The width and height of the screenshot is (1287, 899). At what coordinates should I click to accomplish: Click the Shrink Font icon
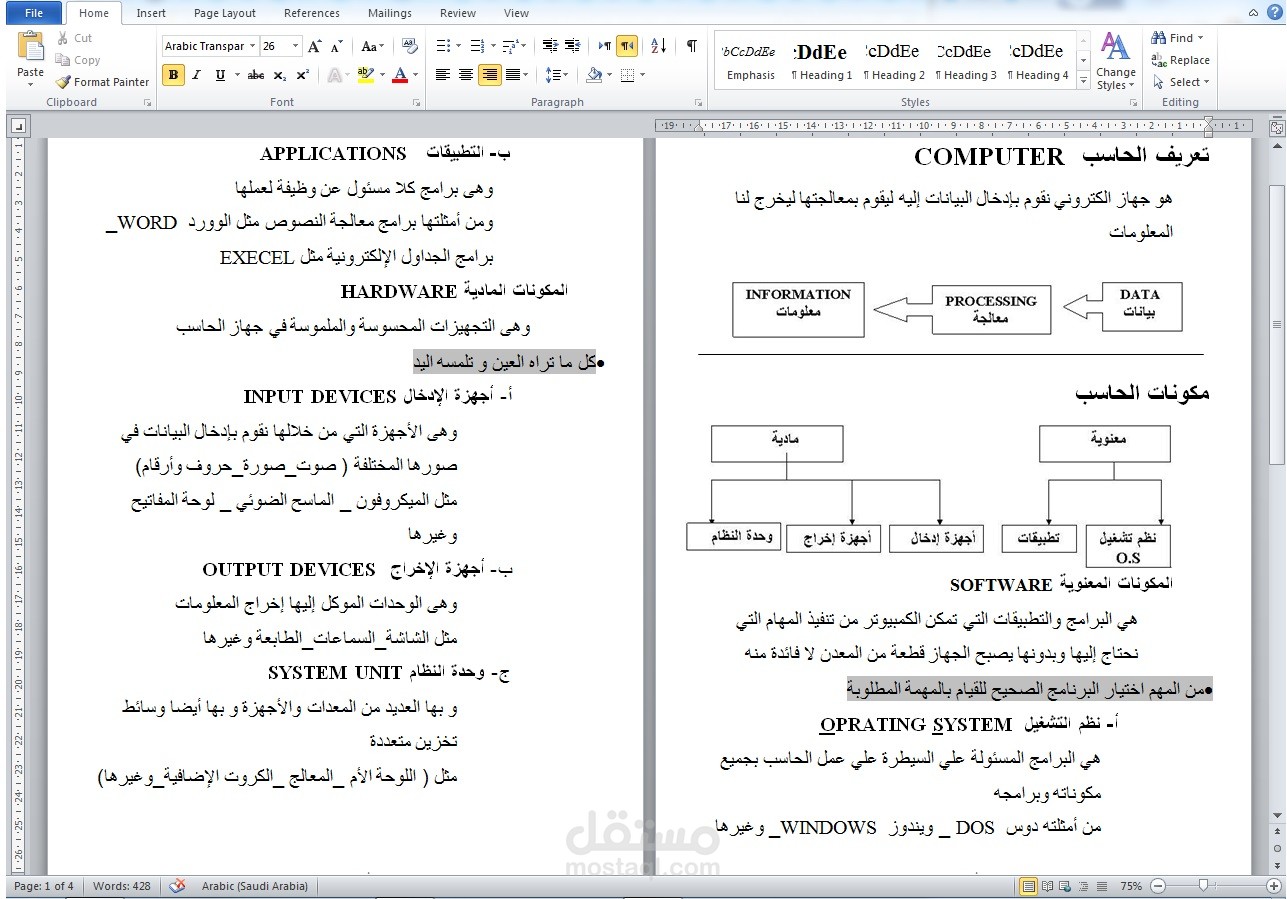point(337,46)
